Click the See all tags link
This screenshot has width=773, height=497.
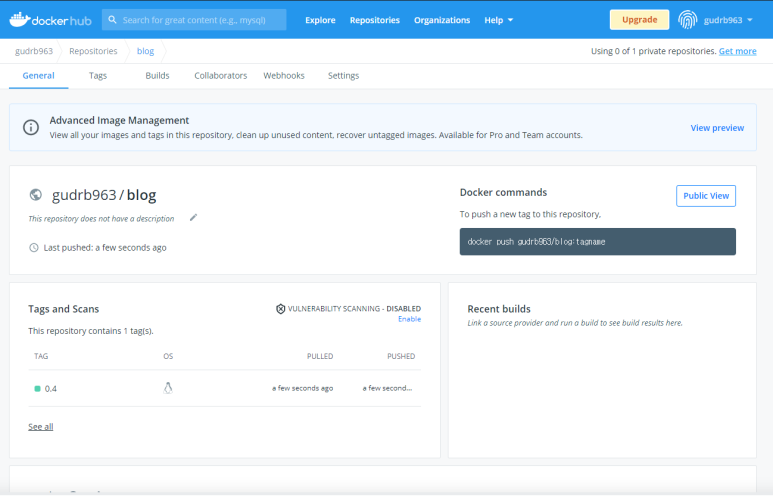pos(40,426)
